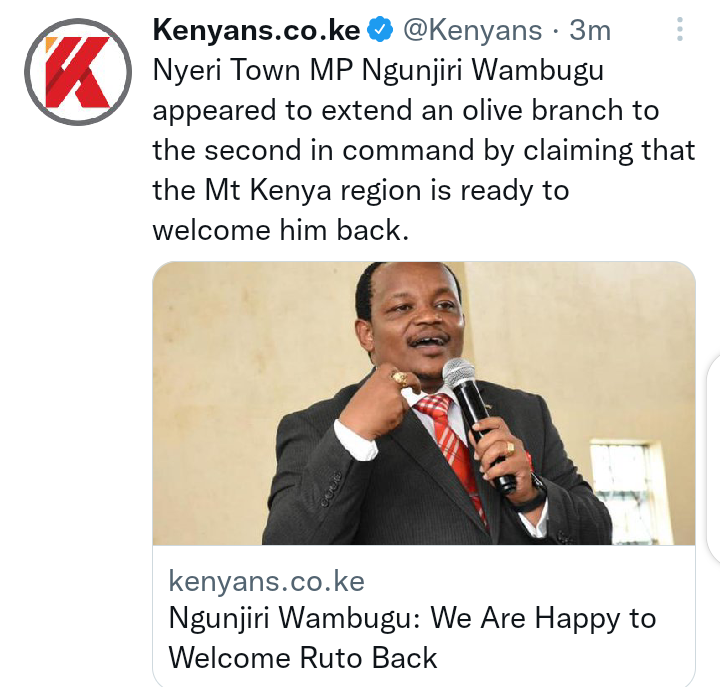Click 'Welcome Ruto Back' headline line
Viewport: 720px width, 687px height.
click(303, 658)
